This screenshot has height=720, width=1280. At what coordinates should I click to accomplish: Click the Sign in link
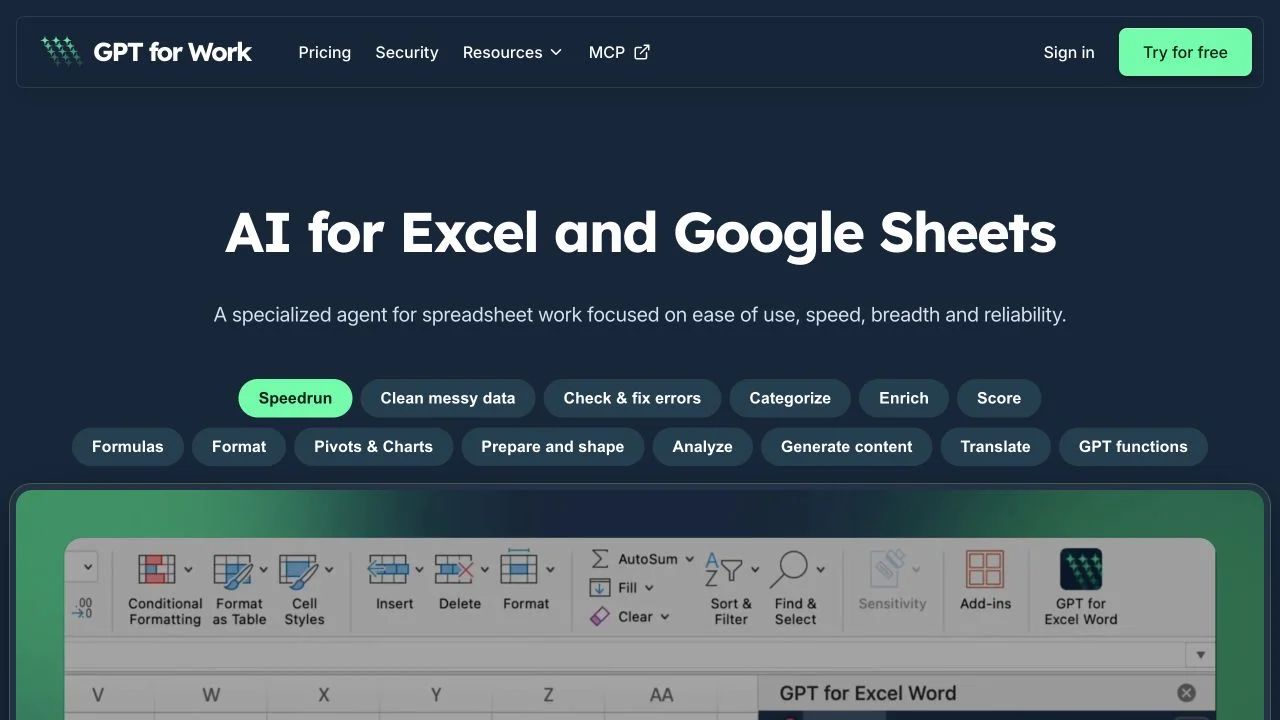(1069, 52)
